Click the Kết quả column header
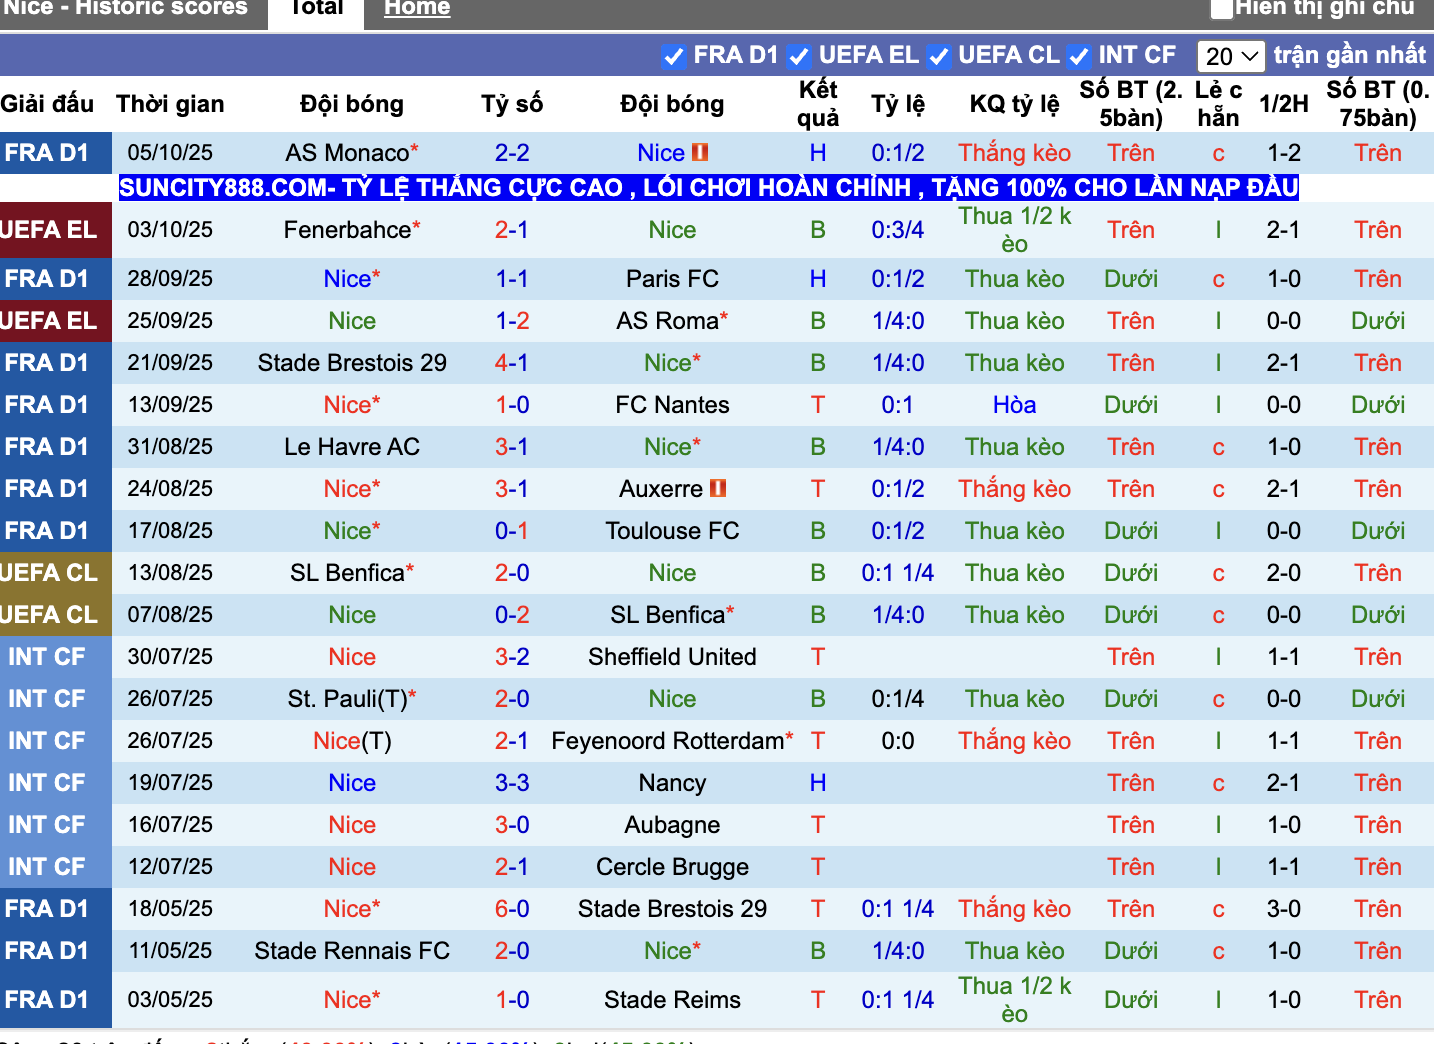Viewport: 1434px width, 1044px height. (x=818, y=104)
